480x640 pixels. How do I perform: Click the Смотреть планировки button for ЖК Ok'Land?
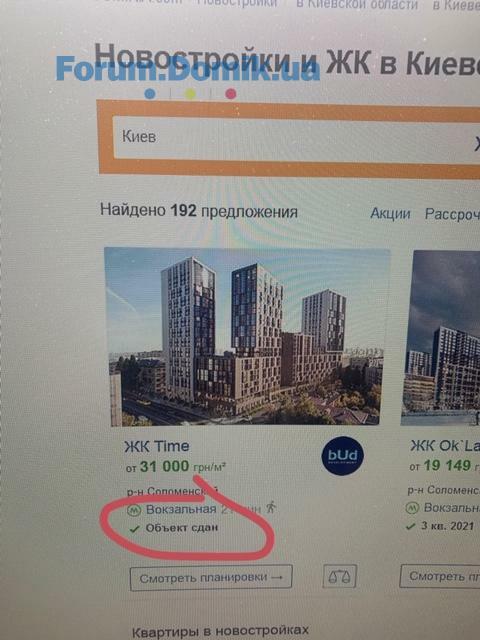coord(440,576)
